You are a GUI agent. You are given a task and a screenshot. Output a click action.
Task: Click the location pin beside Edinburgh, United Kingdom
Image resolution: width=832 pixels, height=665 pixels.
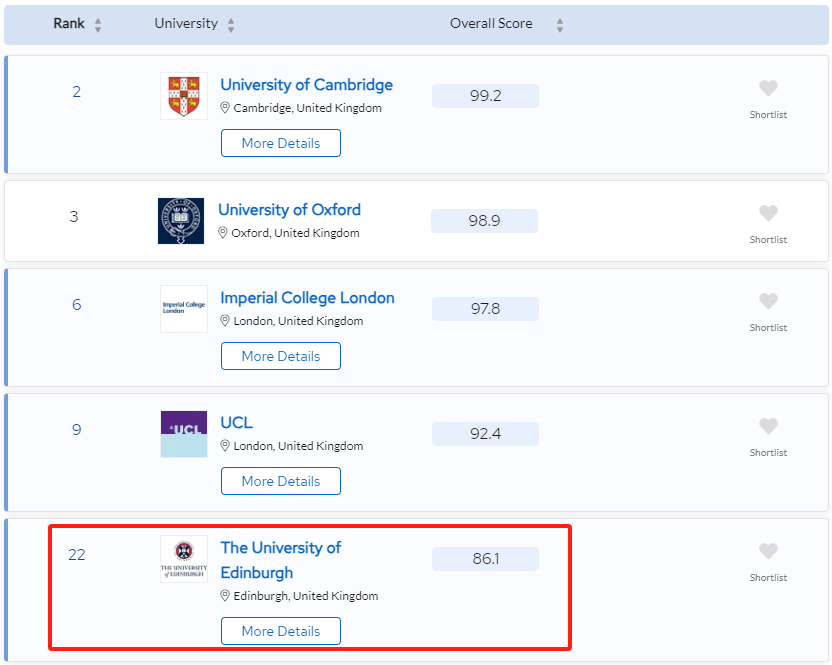click(x=225, y=596)
